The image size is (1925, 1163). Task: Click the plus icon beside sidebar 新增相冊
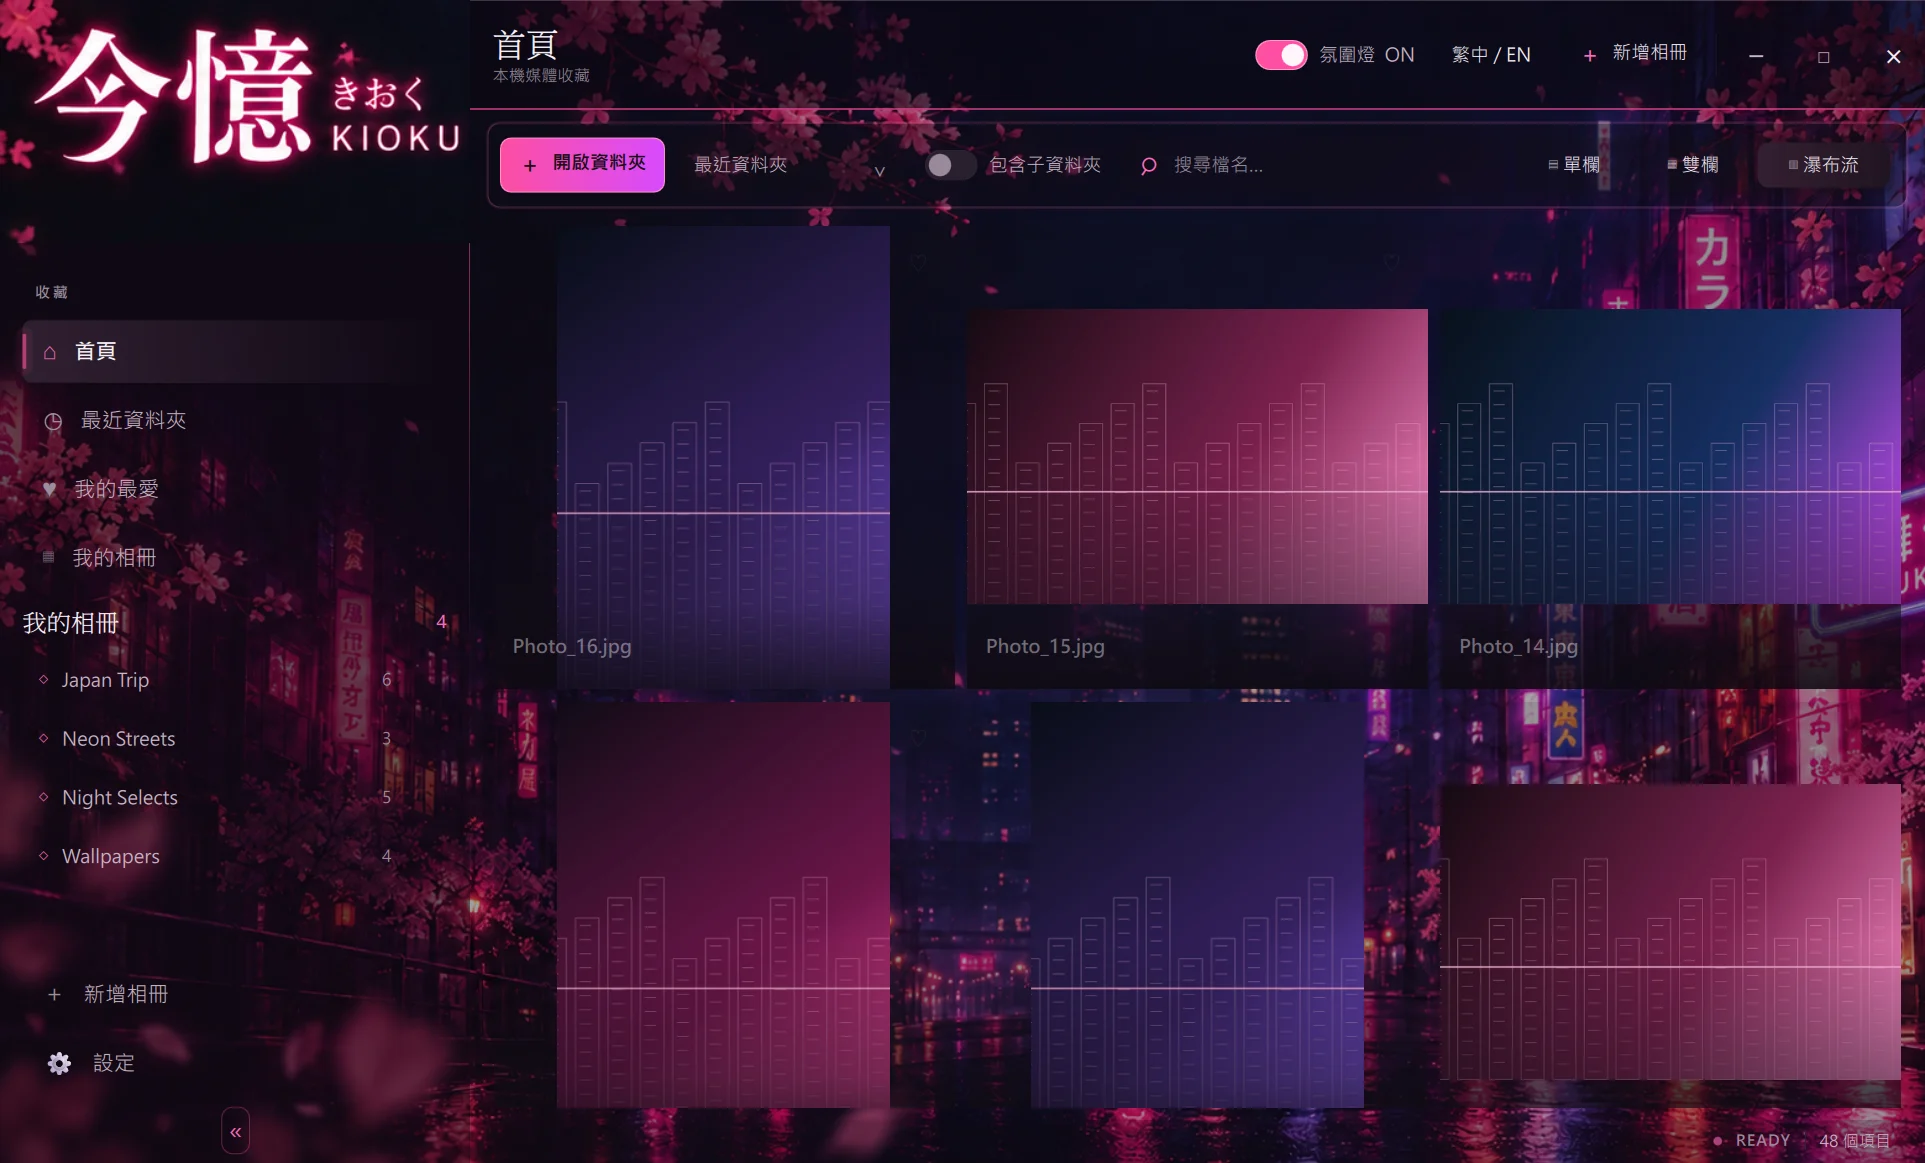point(54,994)
